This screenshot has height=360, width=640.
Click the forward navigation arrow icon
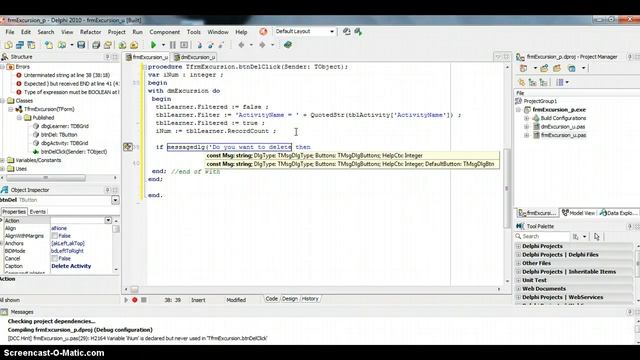pyautogui.click(x=262, y=45)
